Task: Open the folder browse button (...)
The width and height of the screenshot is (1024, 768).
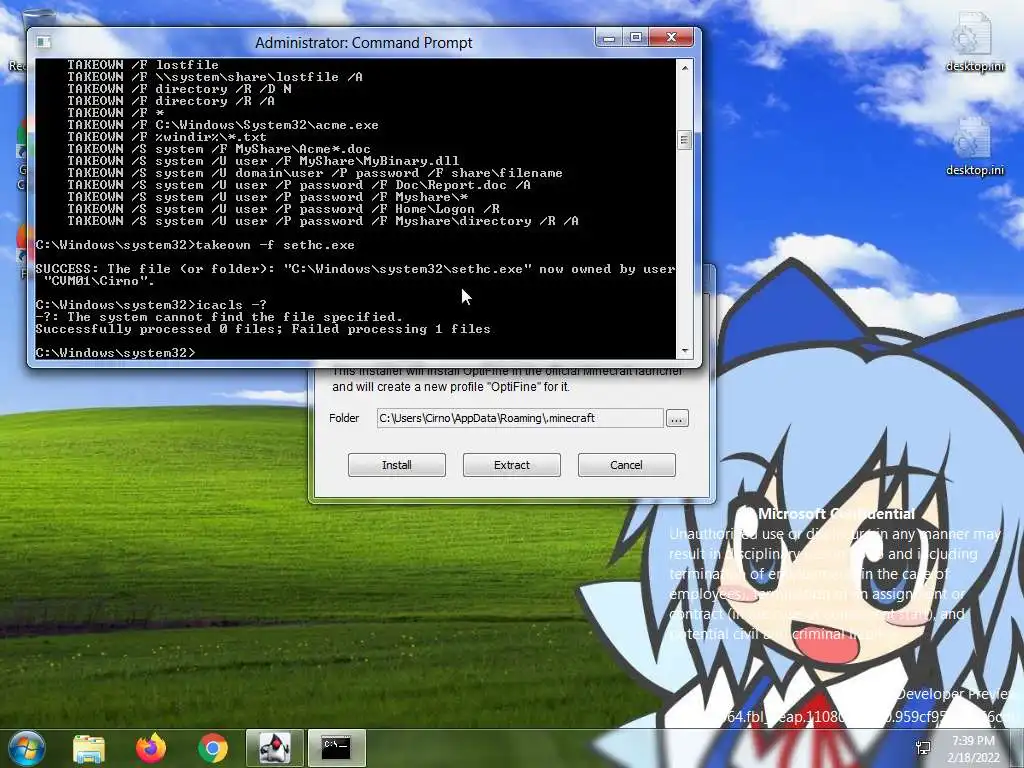Action: pos(677,419)
